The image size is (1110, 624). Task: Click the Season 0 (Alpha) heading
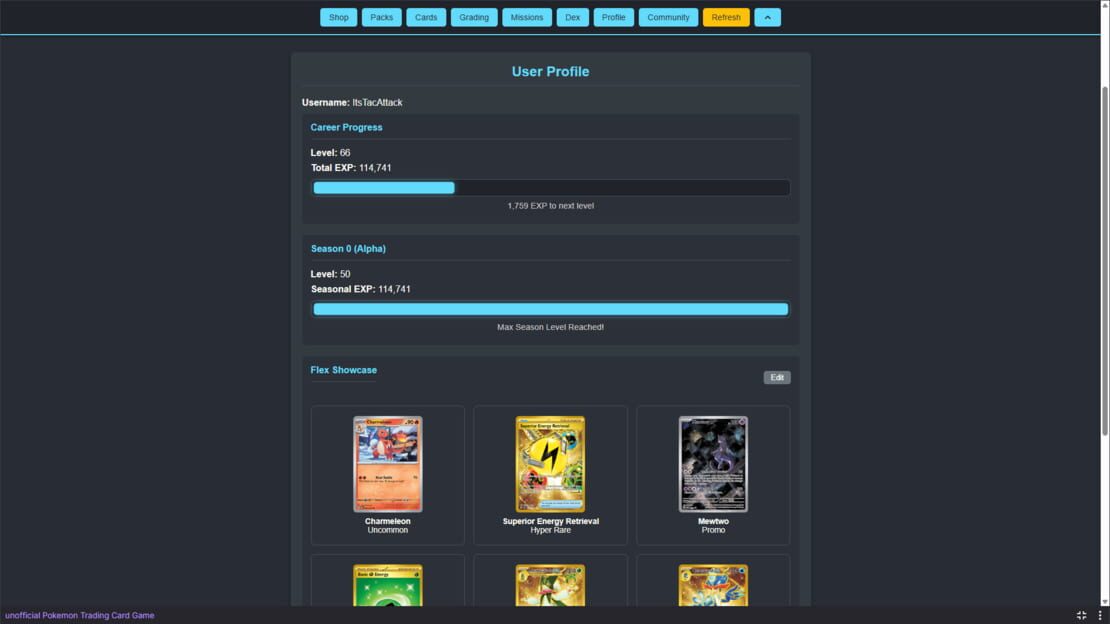348,249
